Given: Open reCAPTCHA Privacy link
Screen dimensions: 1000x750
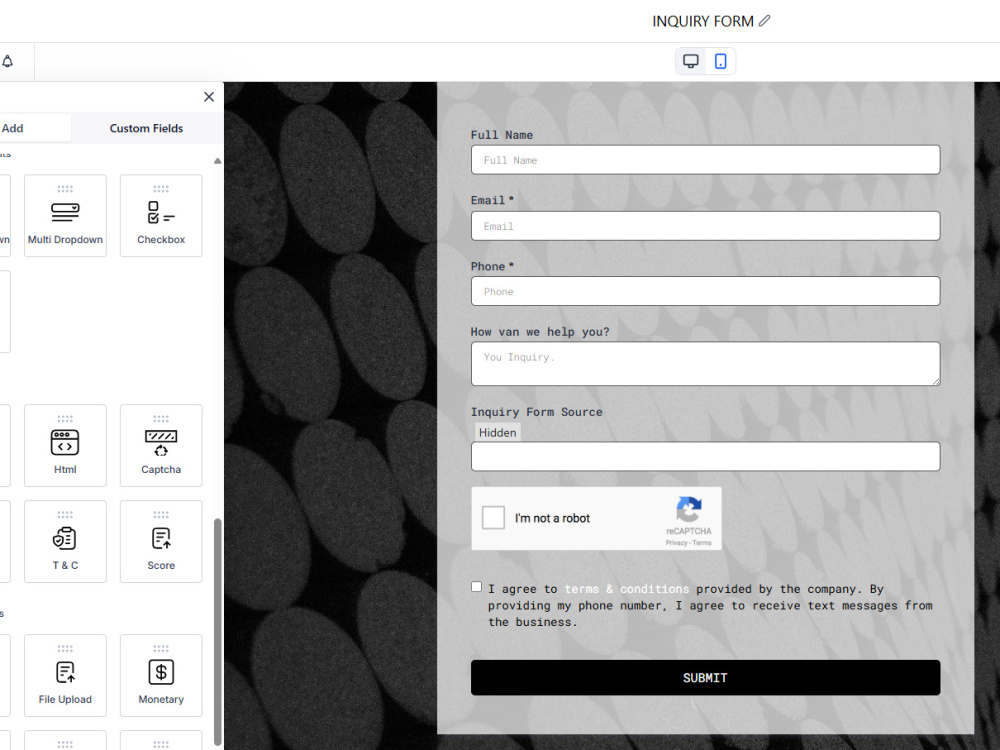Looking at the screenshot, I should 676,543.
